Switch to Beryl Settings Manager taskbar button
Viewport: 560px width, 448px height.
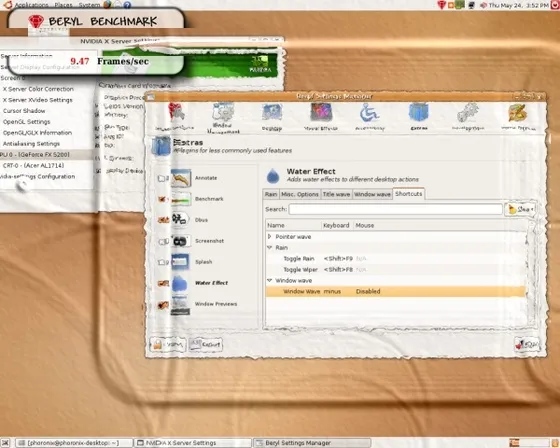pyautogui.click(x=312, y=443)
